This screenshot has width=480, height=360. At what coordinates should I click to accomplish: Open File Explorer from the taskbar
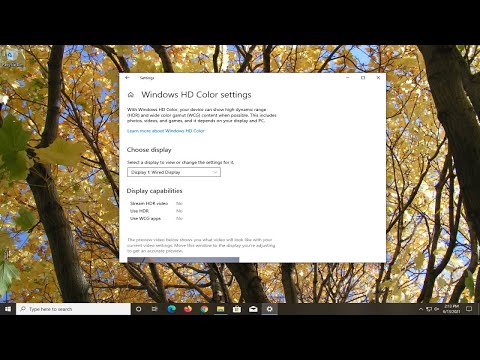coord(220,309)
